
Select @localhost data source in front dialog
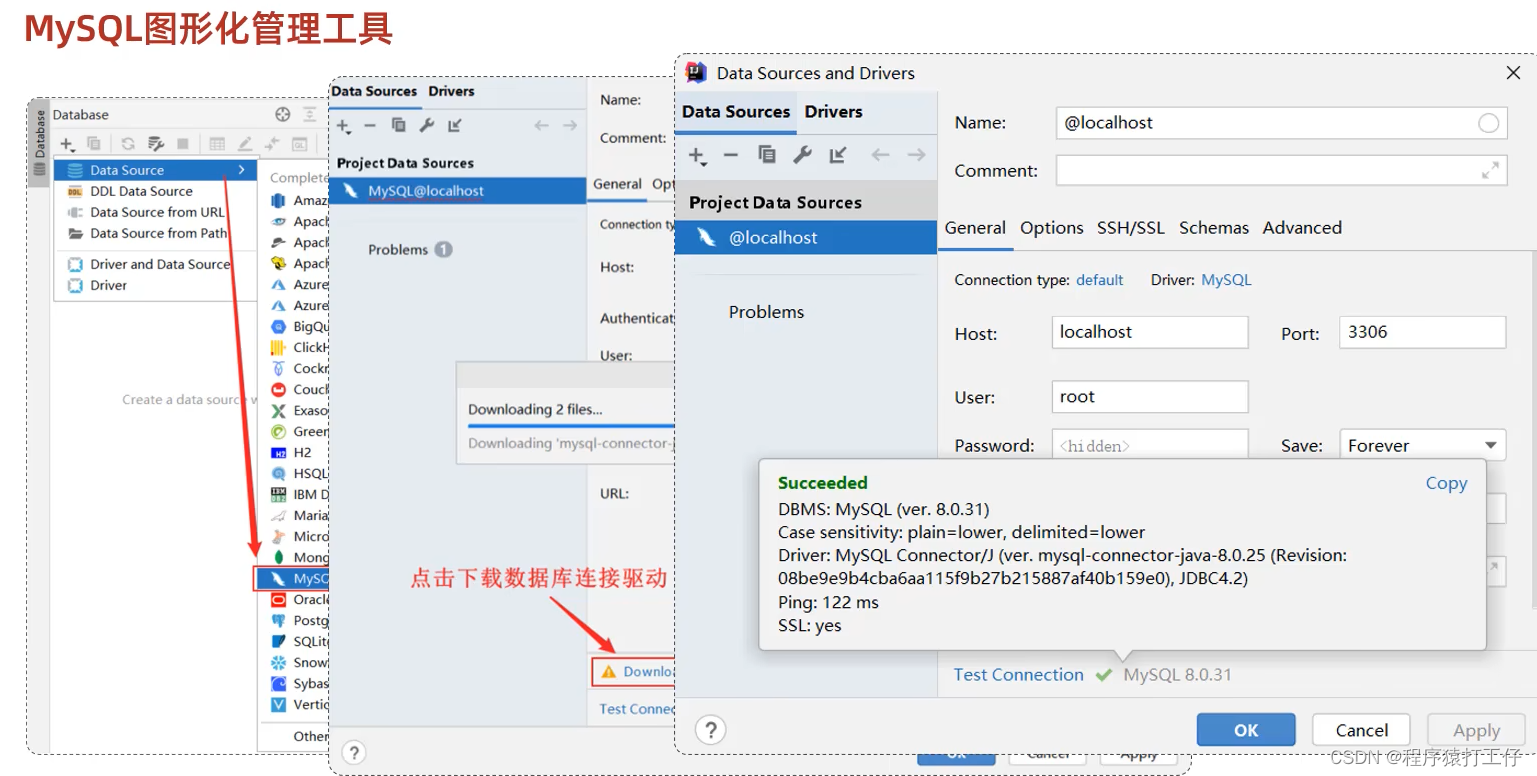[x=806, y=238]
